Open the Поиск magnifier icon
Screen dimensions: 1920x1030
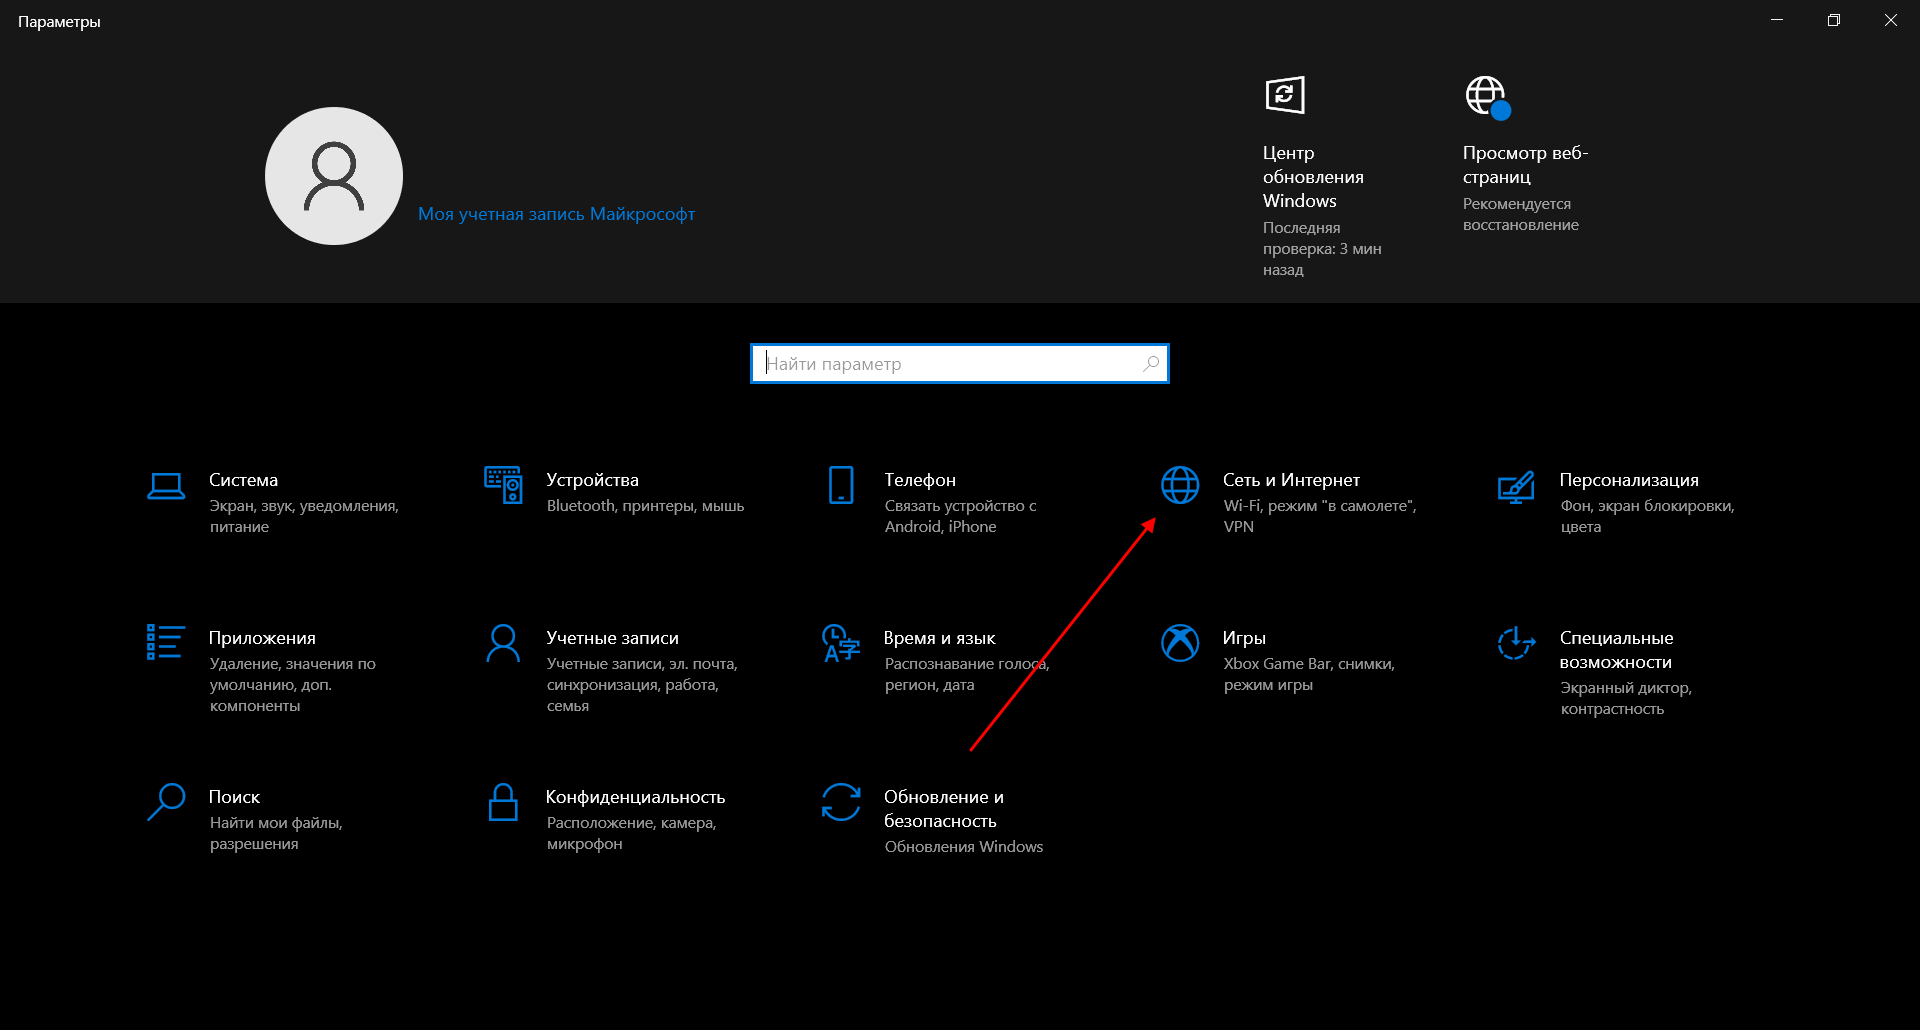tap(166, 802)
